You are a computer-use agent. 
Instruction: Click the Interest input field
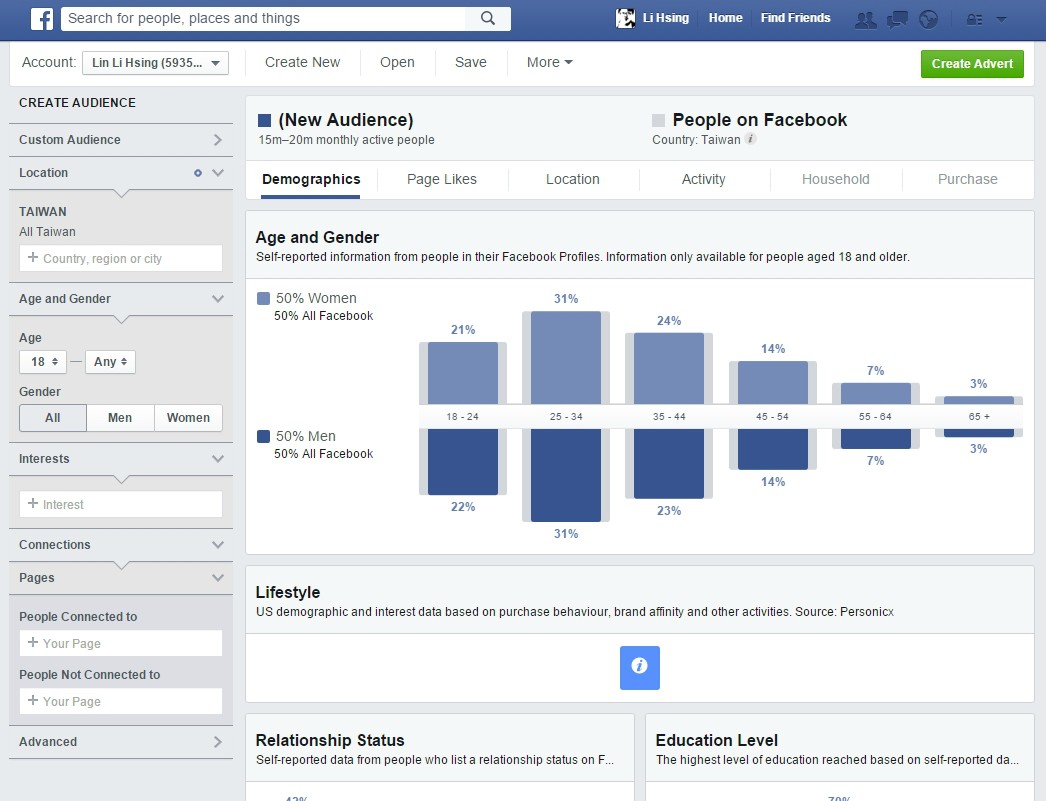point(121,504)
